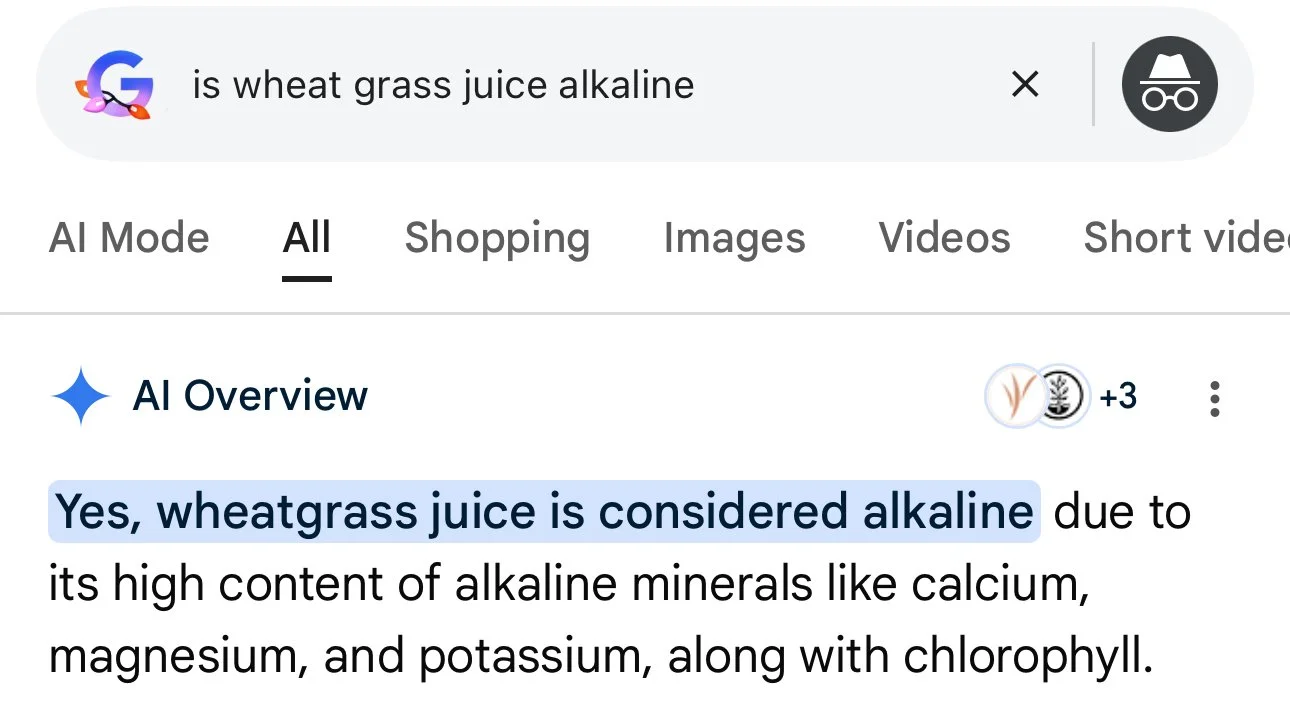Expand the +3 additional sources
The image size is (1290, 702).
point(1118,397)
